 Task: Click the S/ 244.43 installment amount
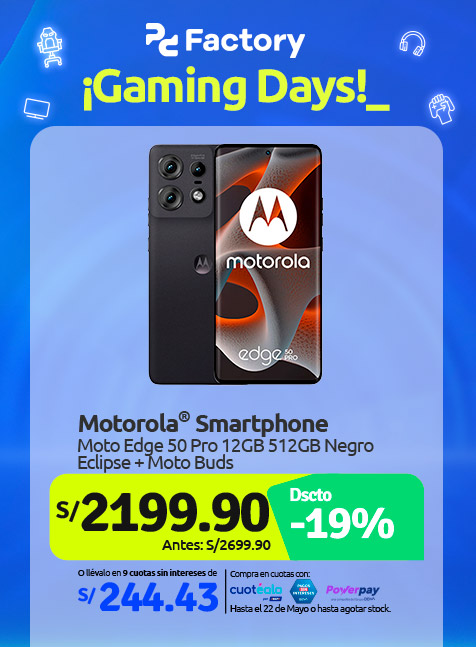[x=148, y=597]
